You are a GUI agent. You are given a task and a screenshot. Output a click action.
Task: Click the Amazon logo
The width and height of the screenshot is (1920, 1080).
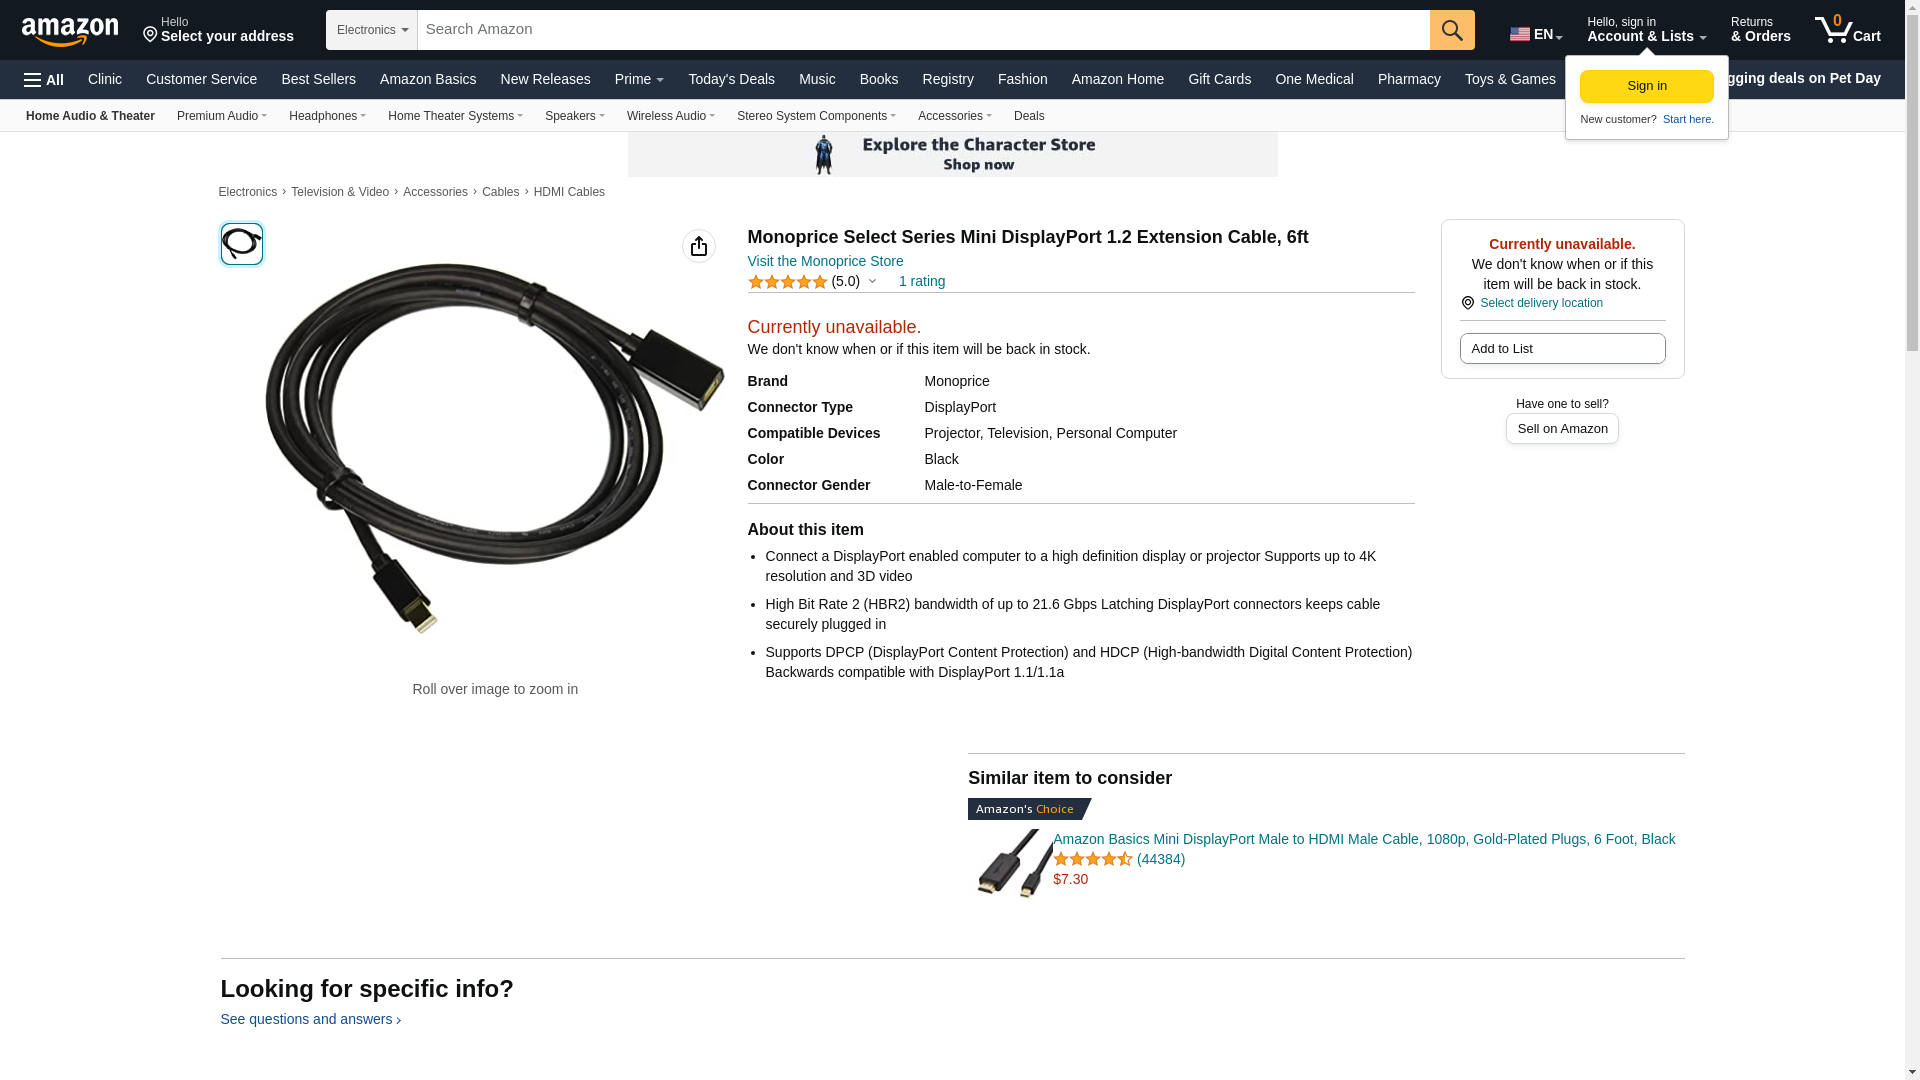(70, 31)
